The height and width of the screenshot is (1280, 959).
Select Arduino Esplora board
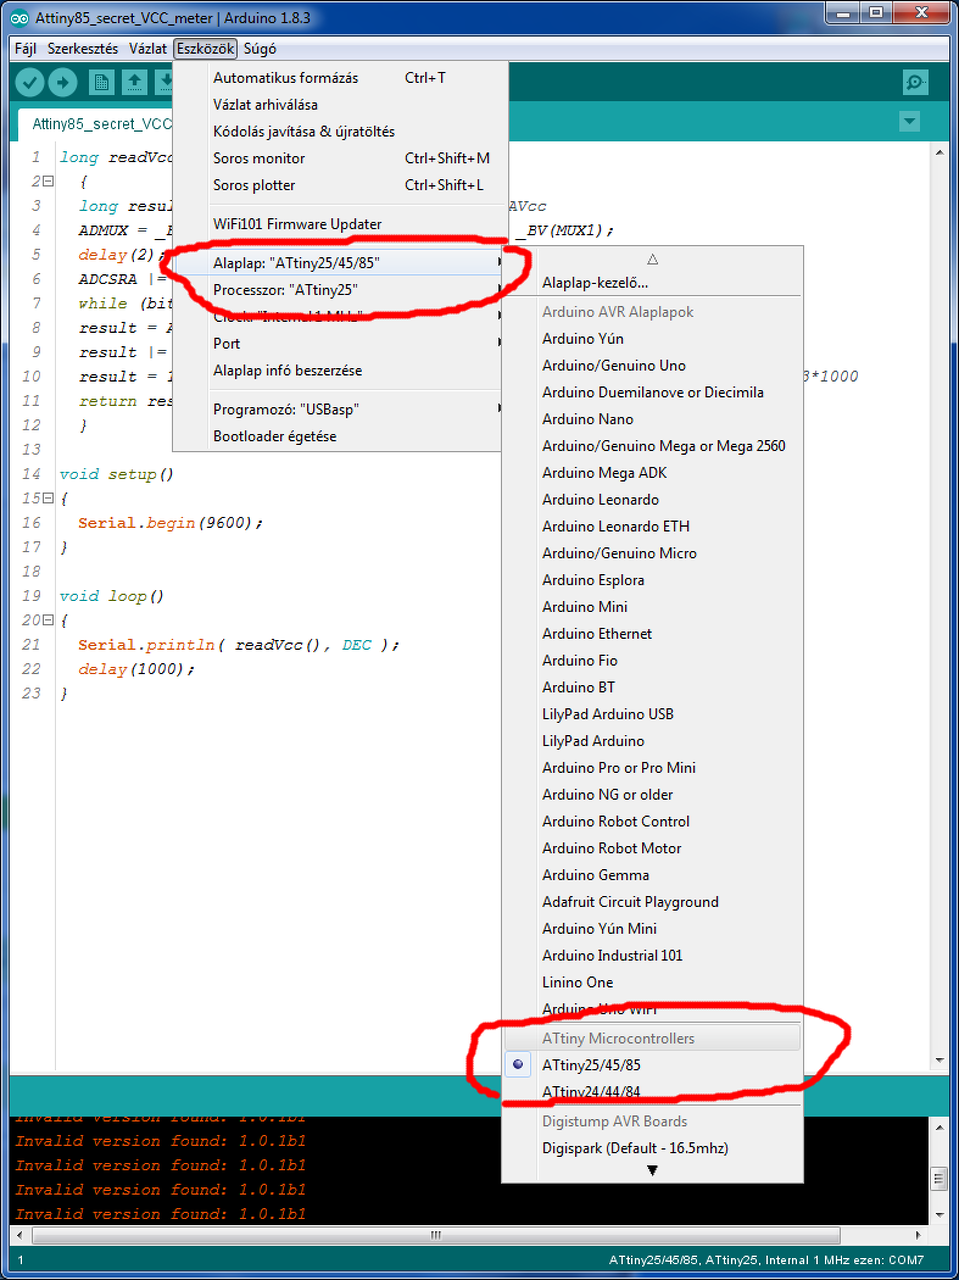tap(652, 580)
